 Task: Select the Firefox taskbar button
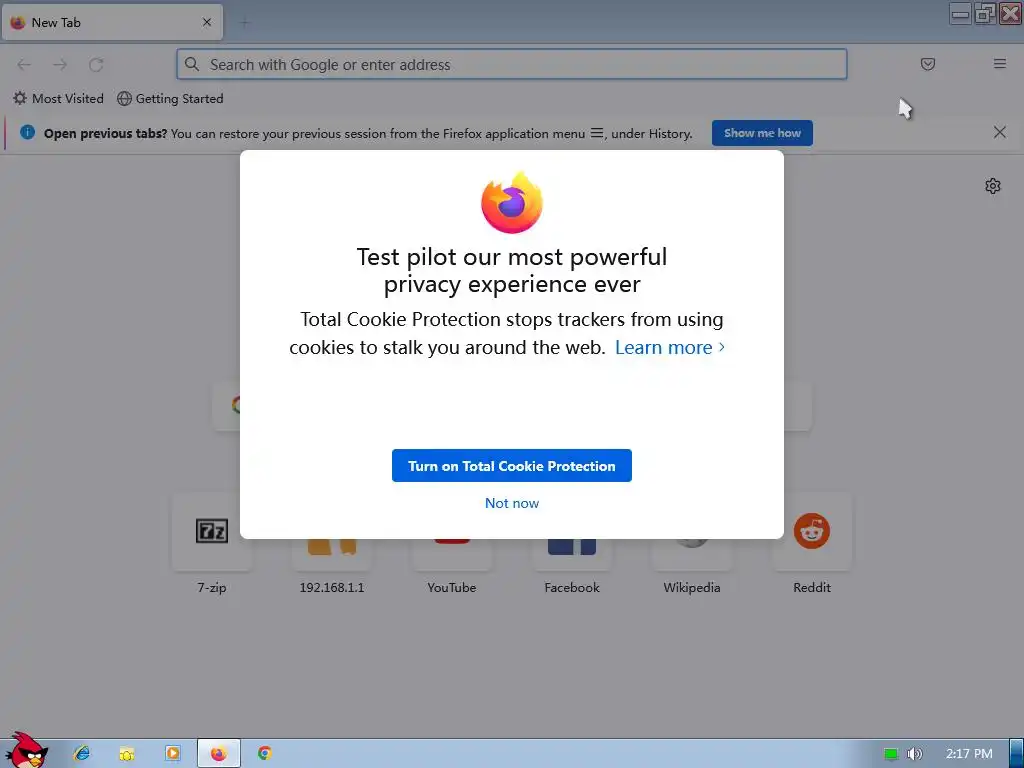(219, 754)
